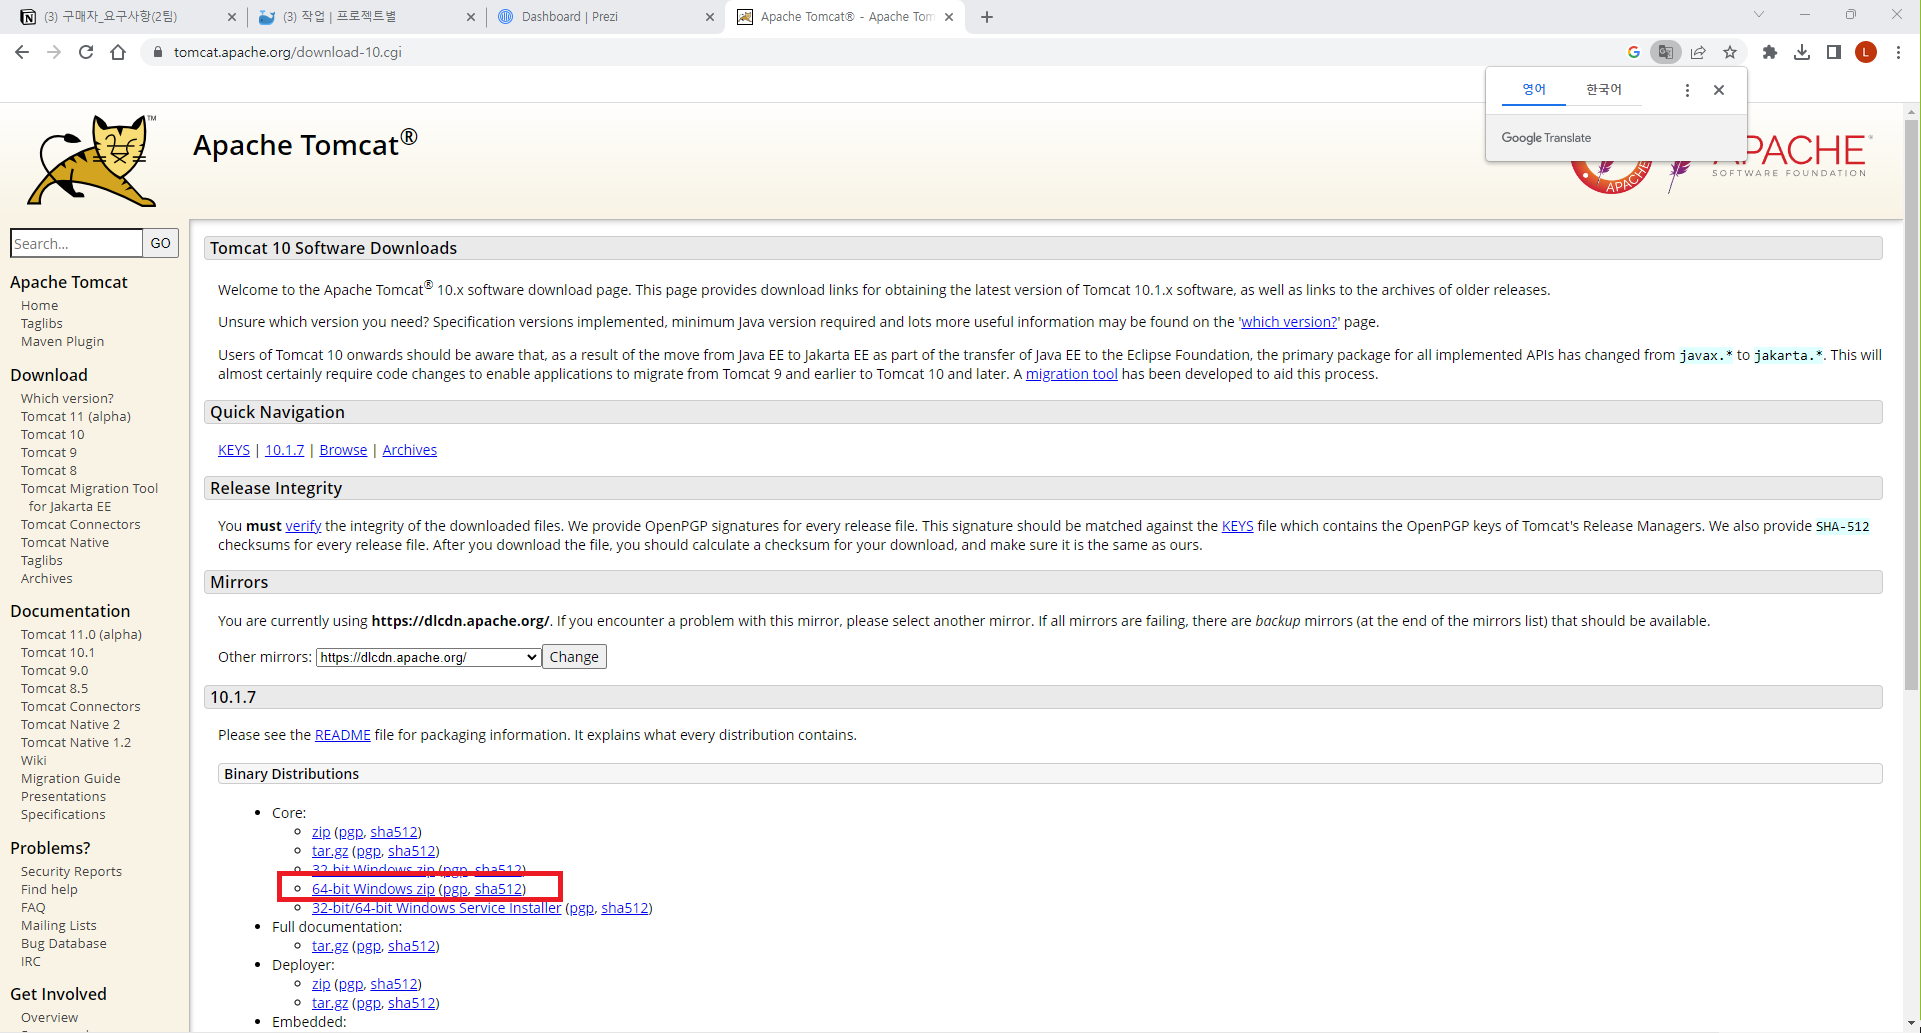Viewport: 1921px width, 1033px height.
Task: Focus the site Search field
Action: point(76,243)
